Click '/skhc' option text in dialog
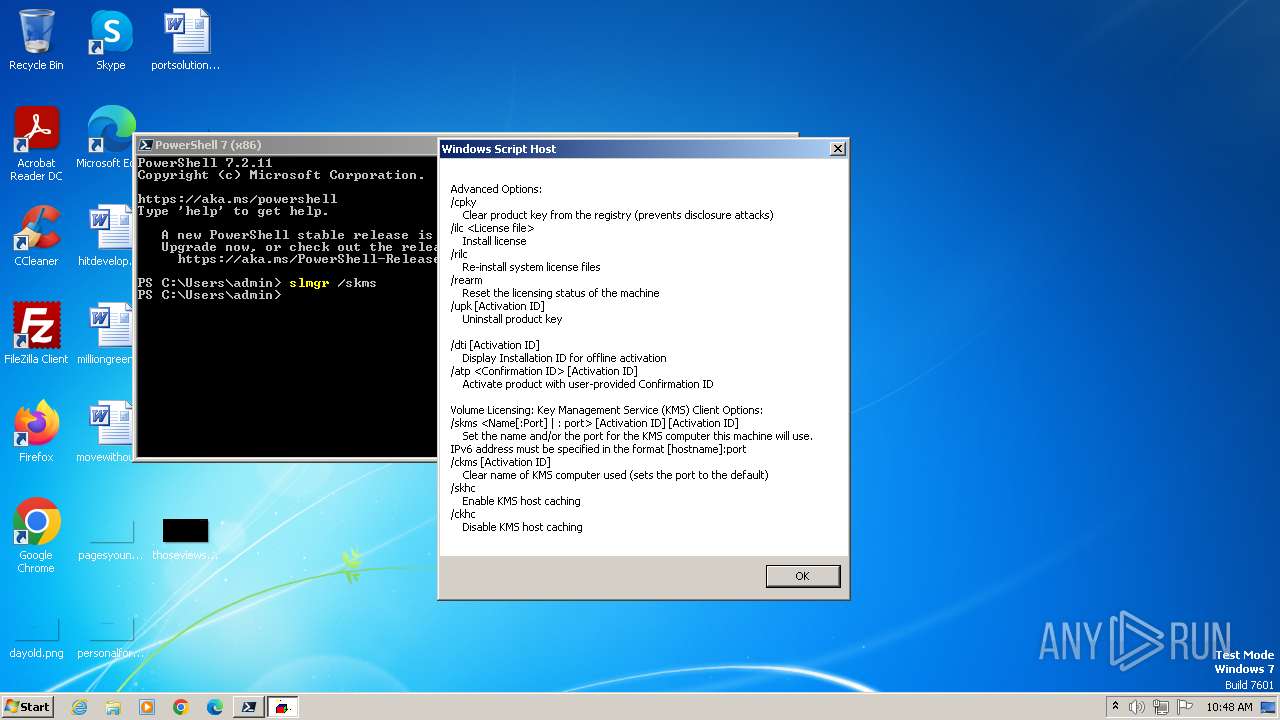1280x720 pixels. coord(463,488)
